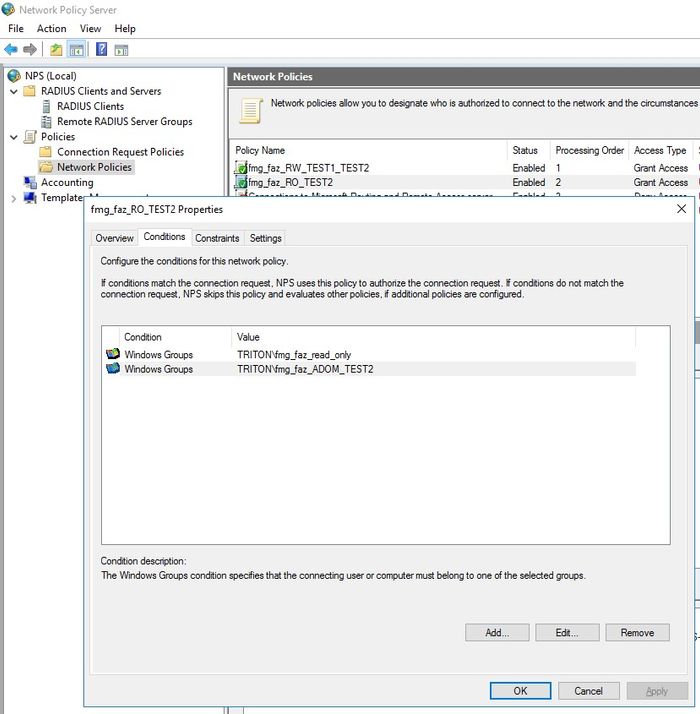Select the TRITON\fmg_faz_ADOM_TEST2 value
700x714 pixels.
coord(305,369)
